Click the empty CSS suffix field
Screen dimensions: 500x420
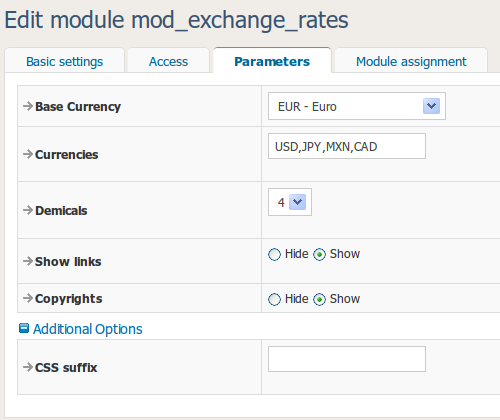(x=347, y=359)
